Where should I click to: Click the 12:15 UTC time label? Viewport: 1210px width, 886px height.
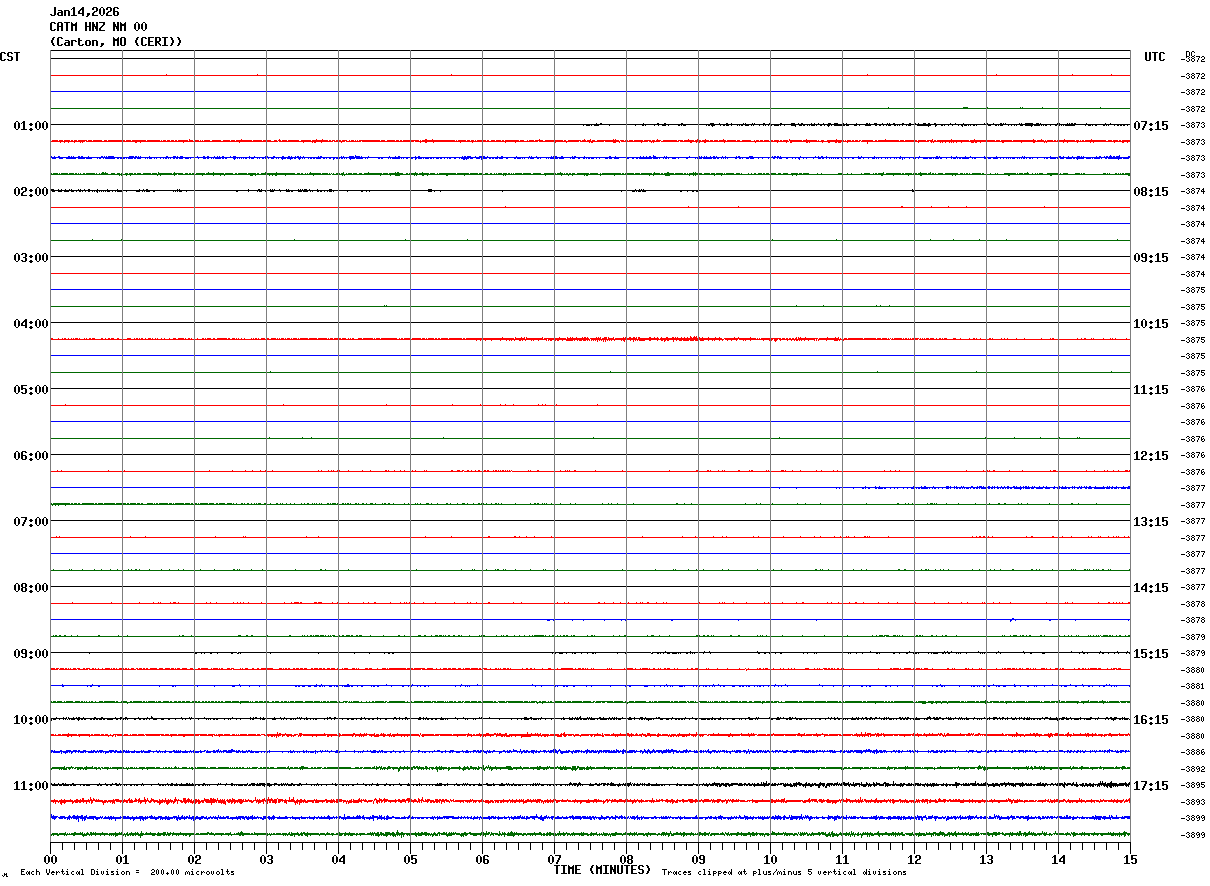click(x=1150, y=456)
